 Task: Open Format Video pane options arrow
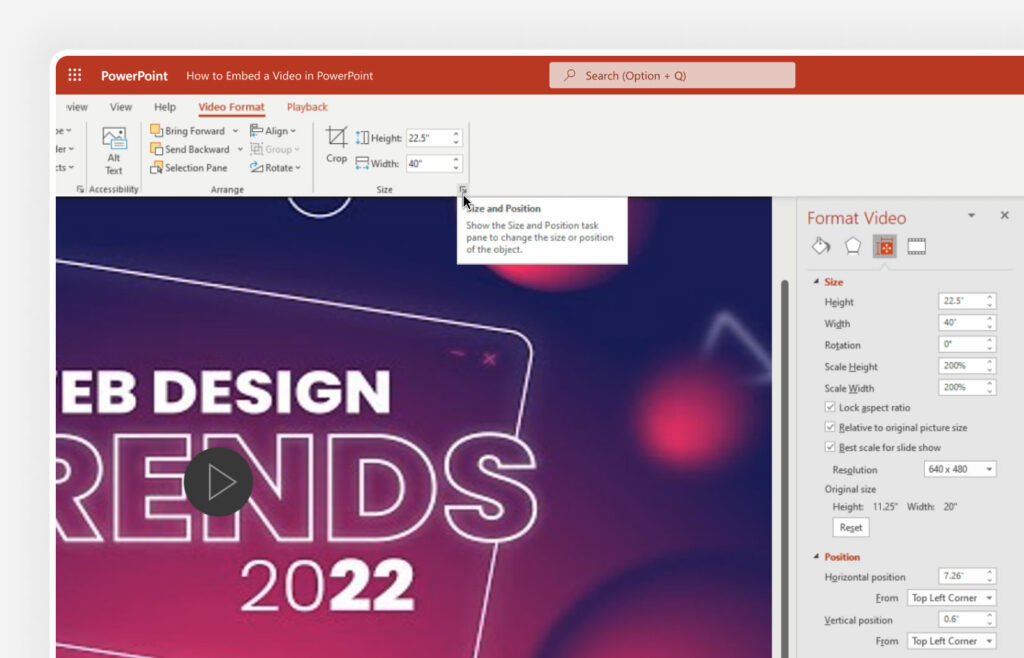coord(971,215)
